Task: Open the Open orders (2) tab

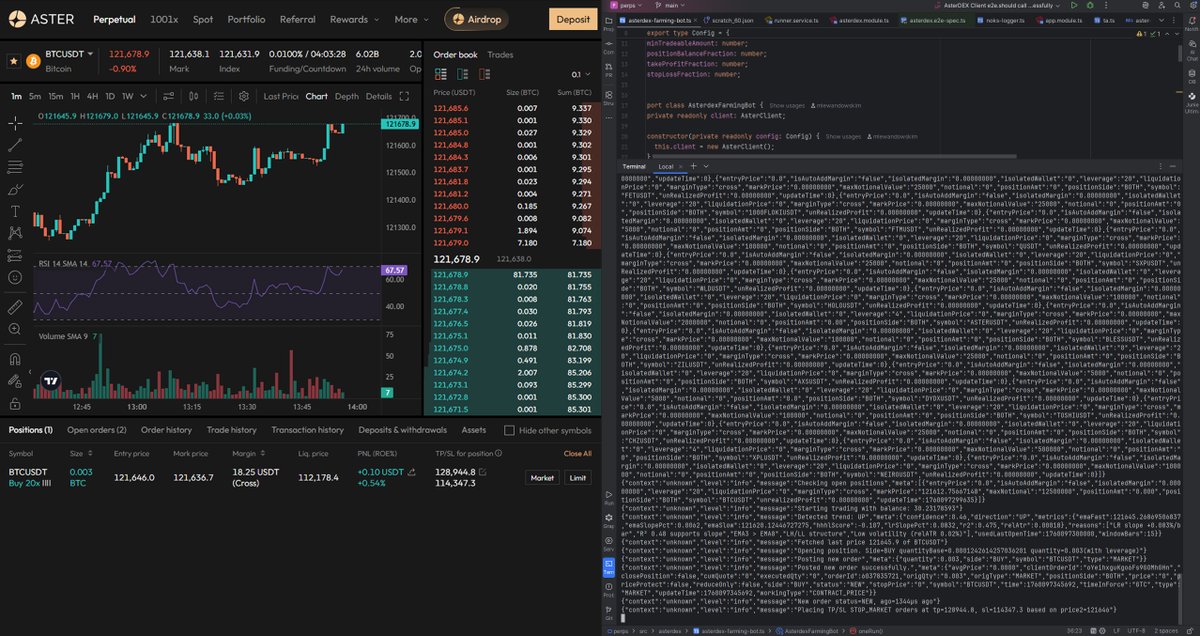Action: (x=97, y=430)
